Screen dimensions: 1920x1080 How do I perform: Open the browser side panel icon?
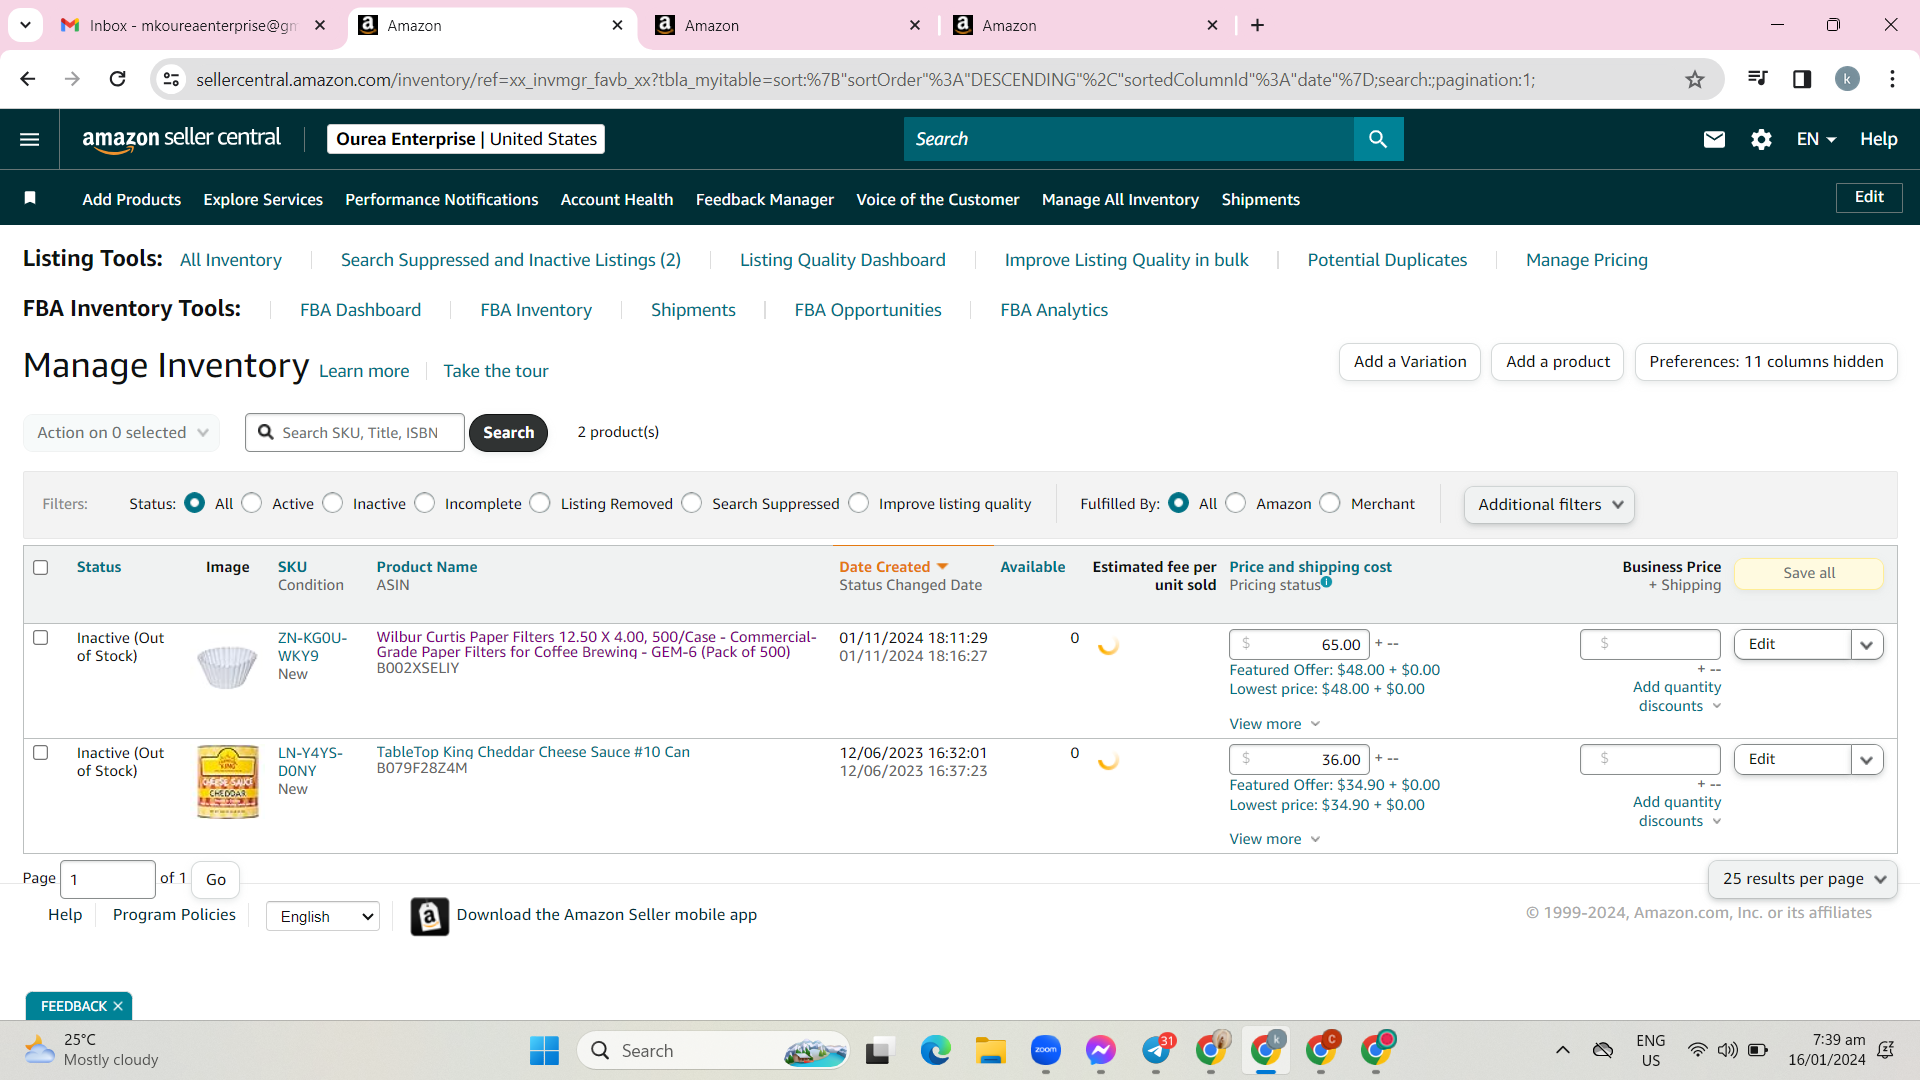tap(1802, 79)
